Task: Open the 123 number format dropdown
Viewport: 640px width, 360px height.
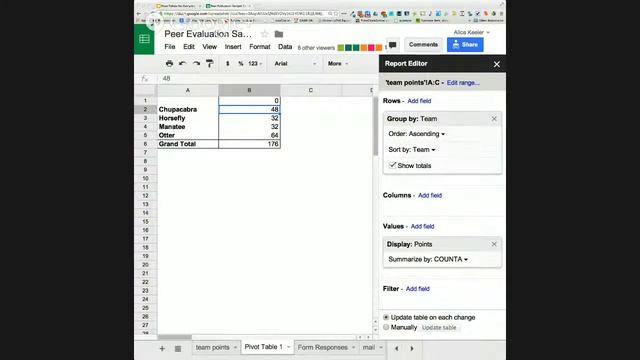Action: pyautogui.click(x=255, y=64)
